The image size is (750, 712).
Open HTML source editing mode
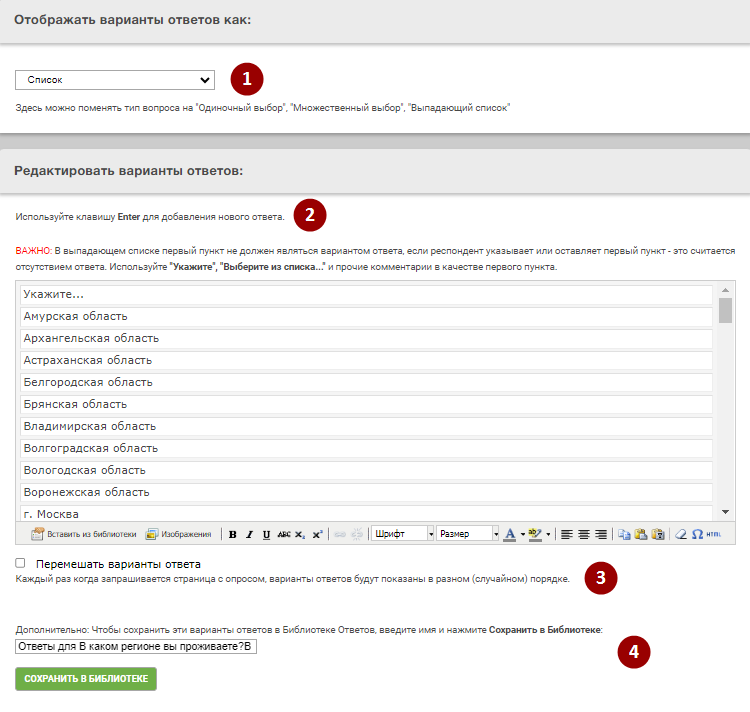(713, 534)
